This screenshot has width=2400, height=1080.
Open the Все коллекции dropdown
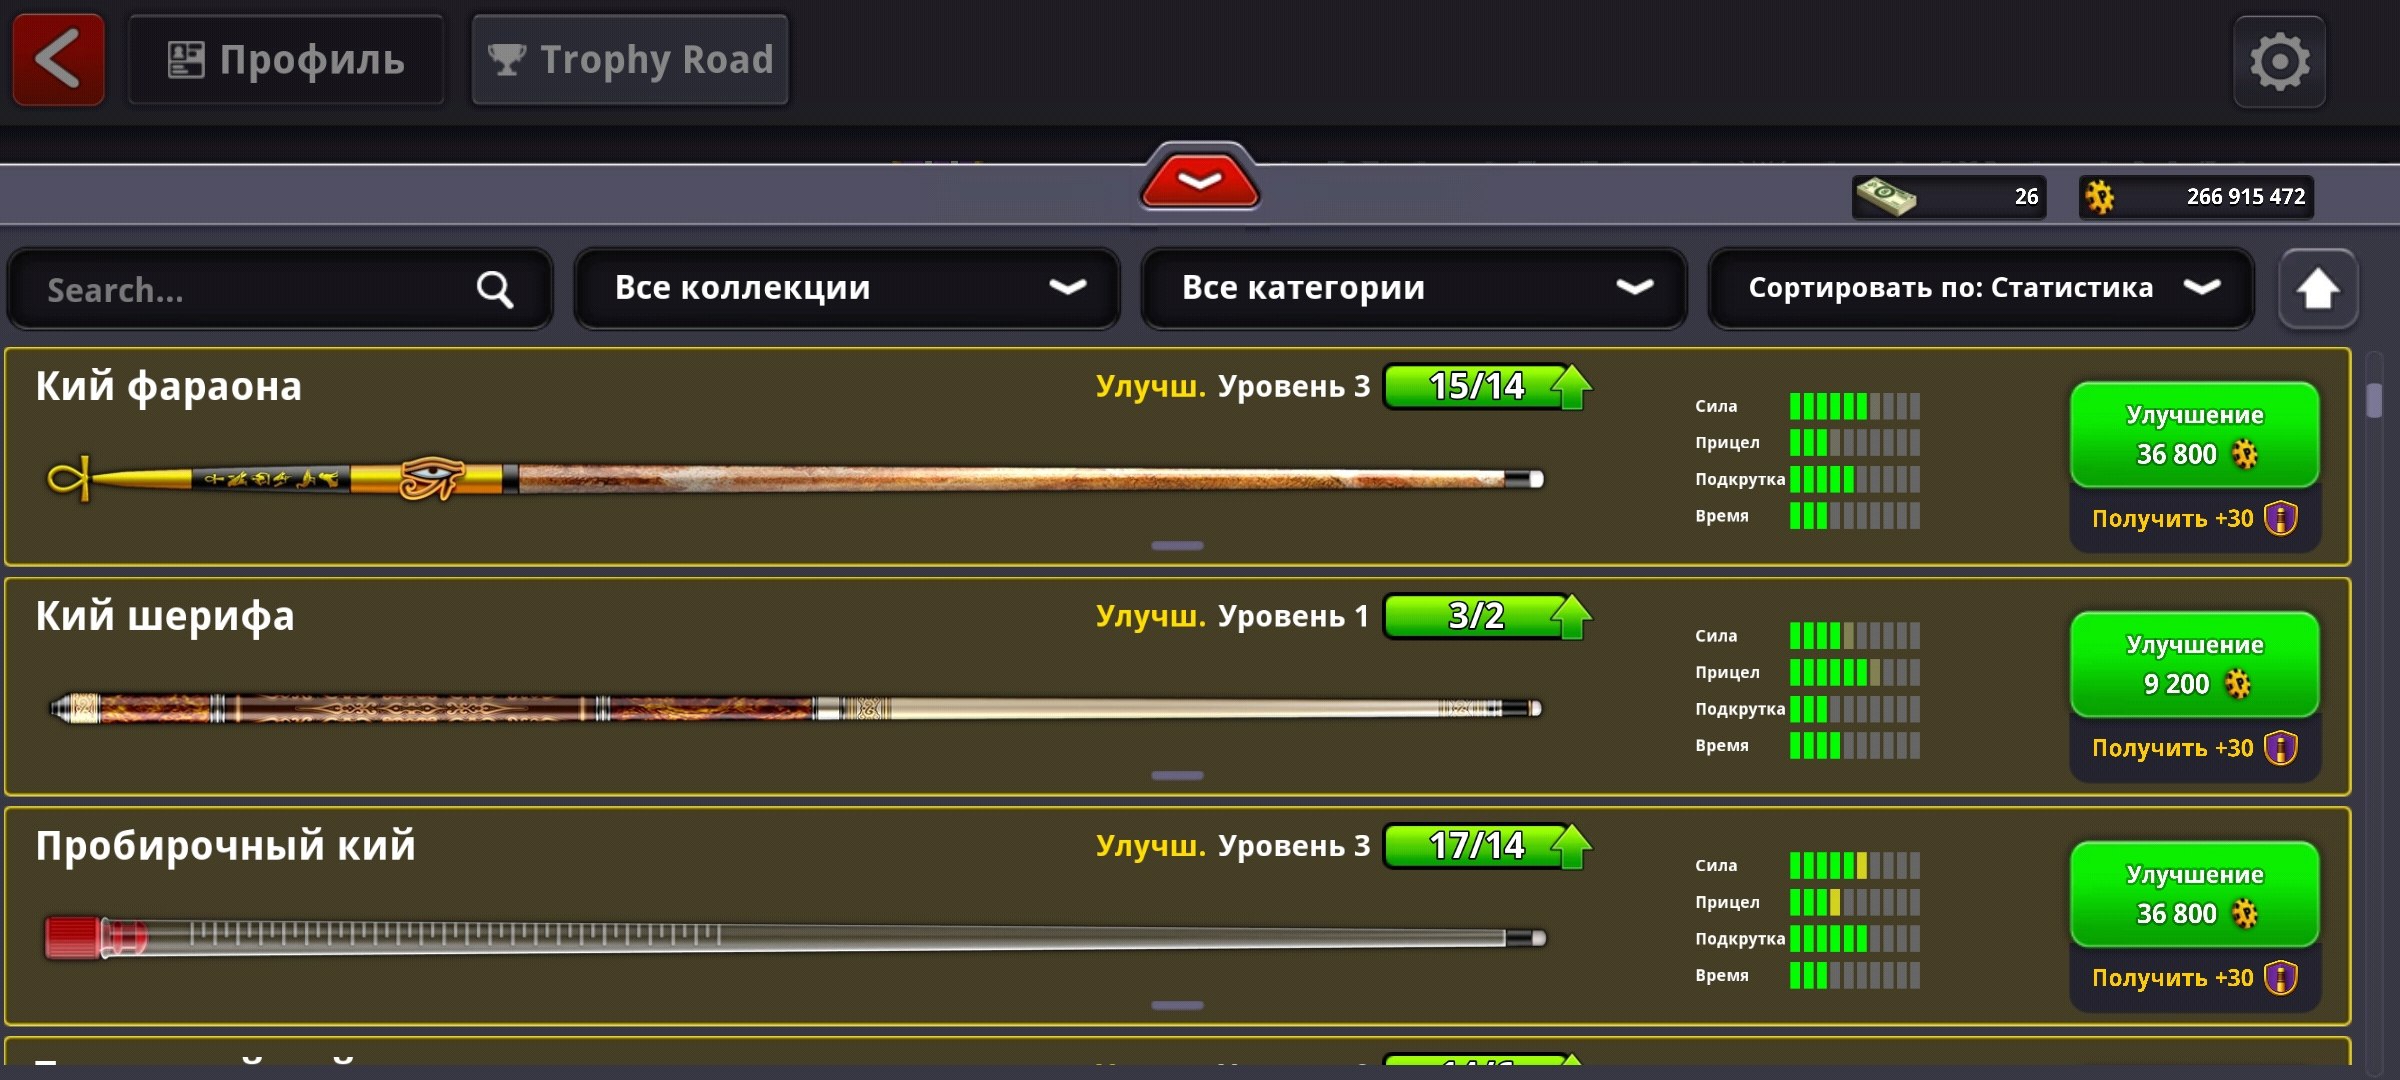(847, 288)
